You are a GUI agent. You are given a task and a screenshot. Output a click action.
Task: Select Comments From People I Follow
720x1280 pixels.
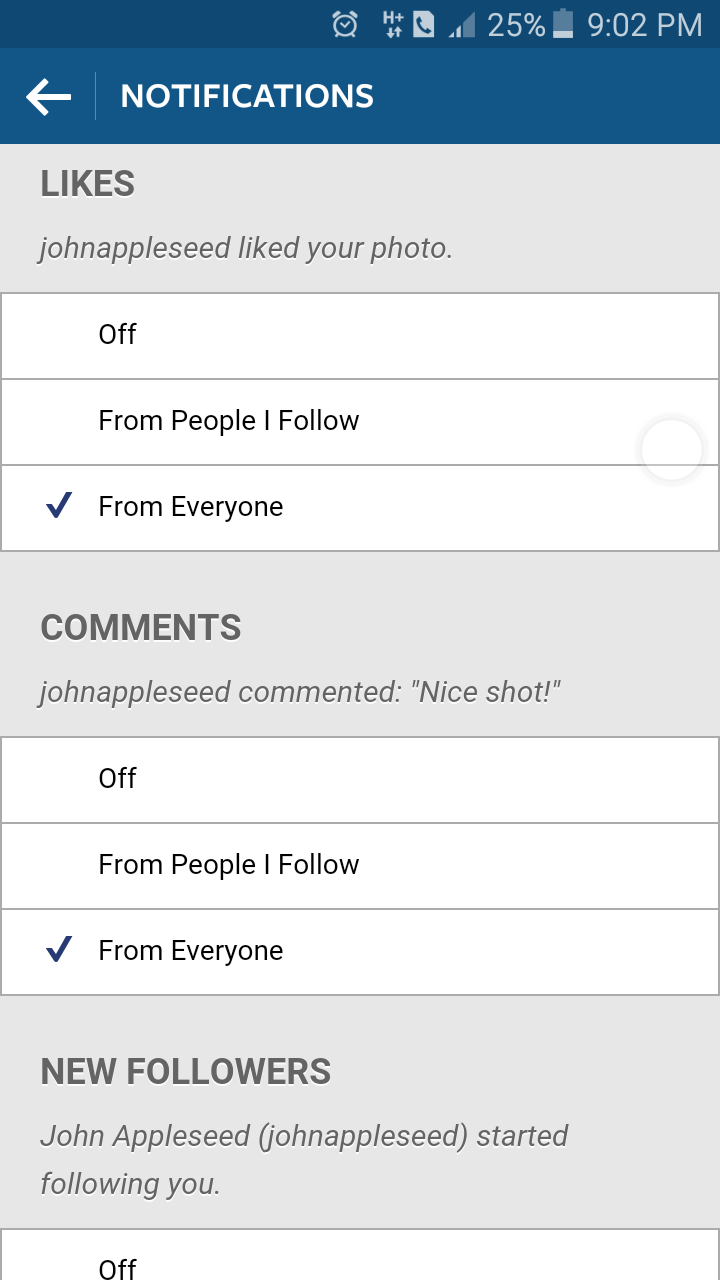[x=360, y=866]
